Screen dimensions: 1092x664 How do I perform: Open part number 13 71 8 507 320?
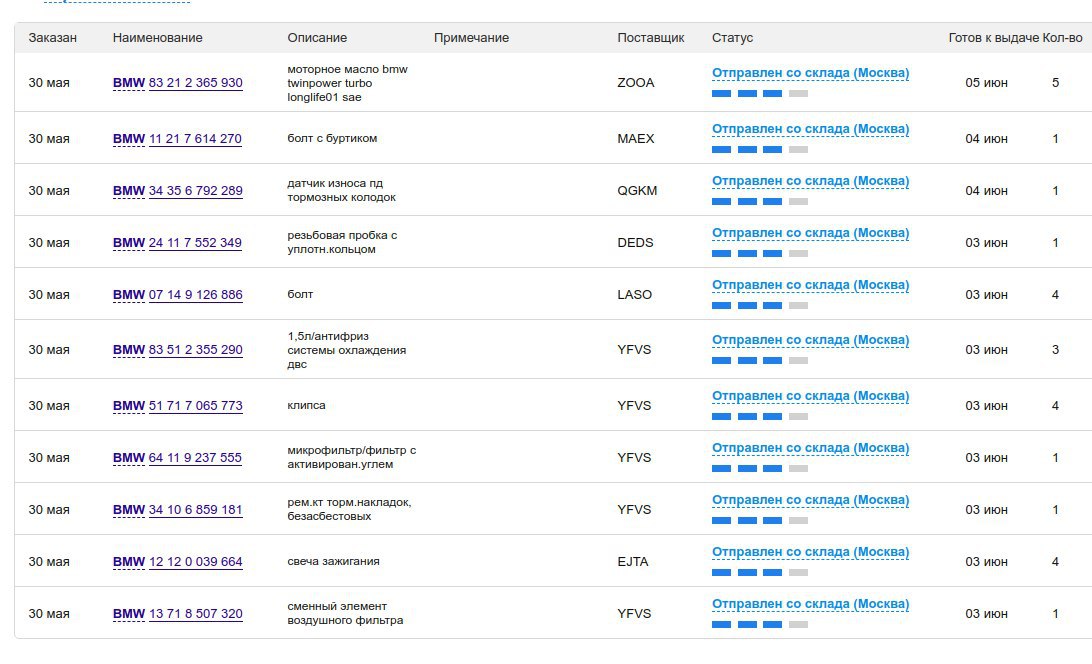click(x=196, y=614)
